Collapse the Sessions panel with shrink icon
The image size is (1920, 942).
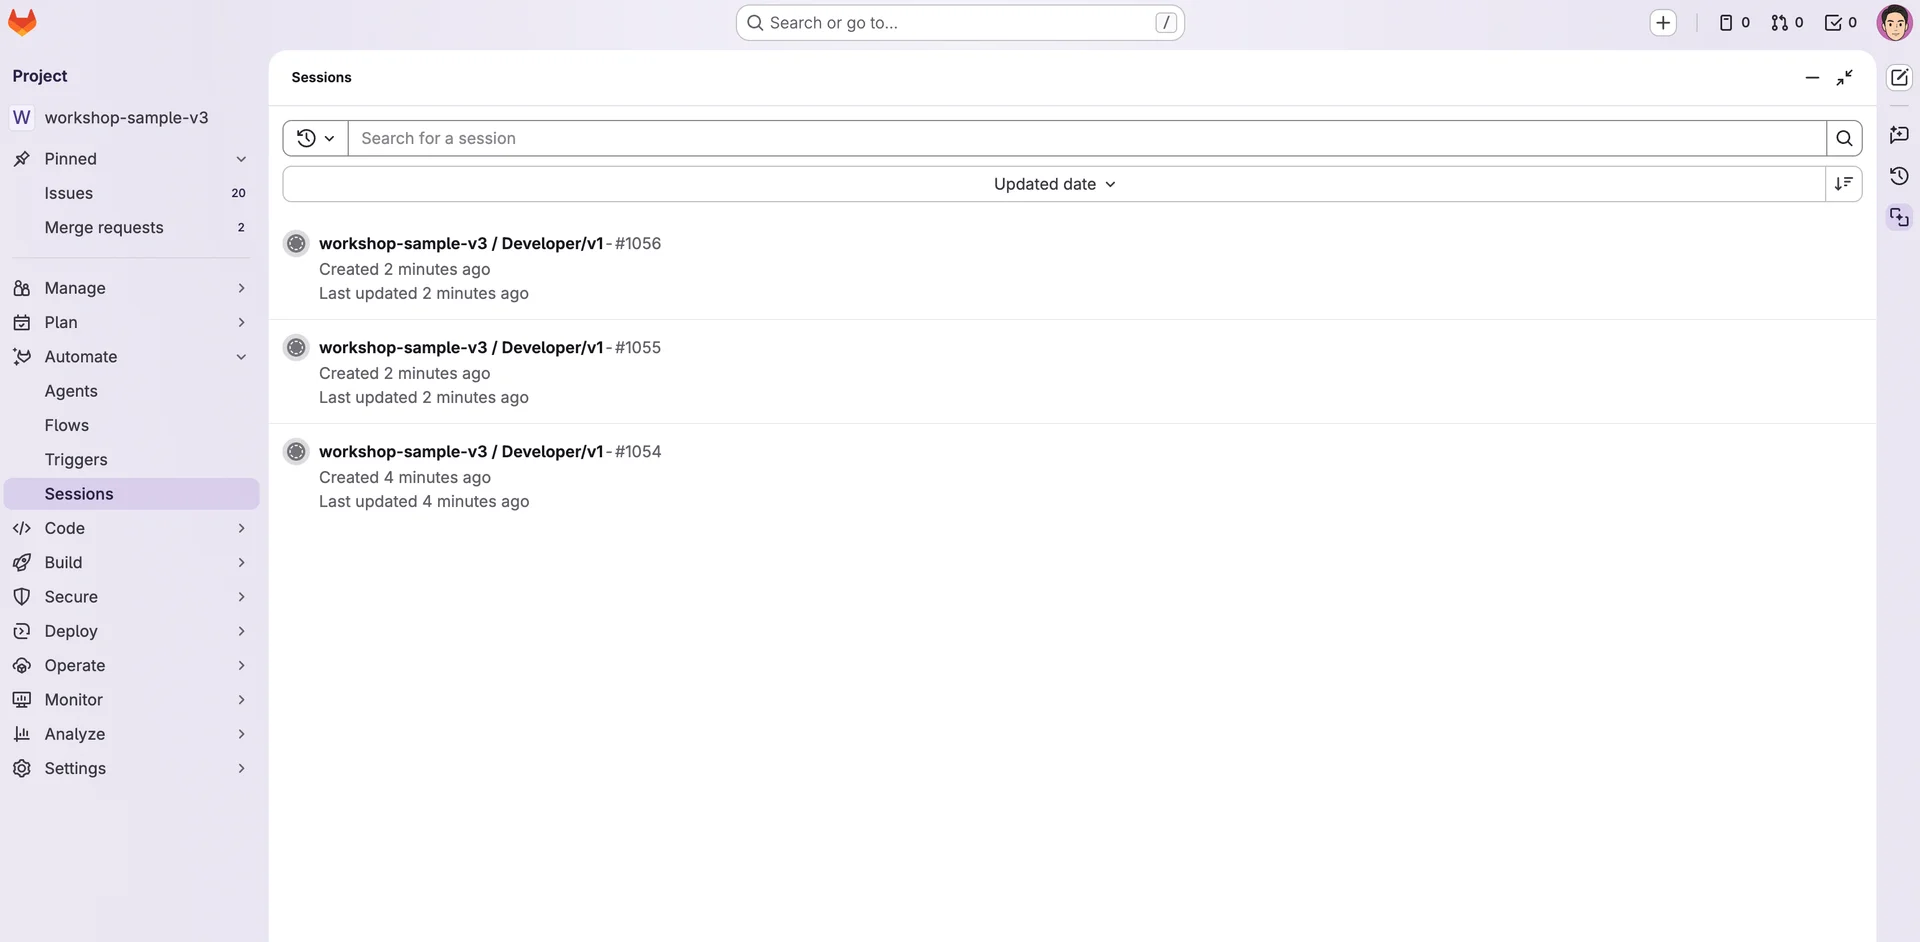pos(1844,78)
